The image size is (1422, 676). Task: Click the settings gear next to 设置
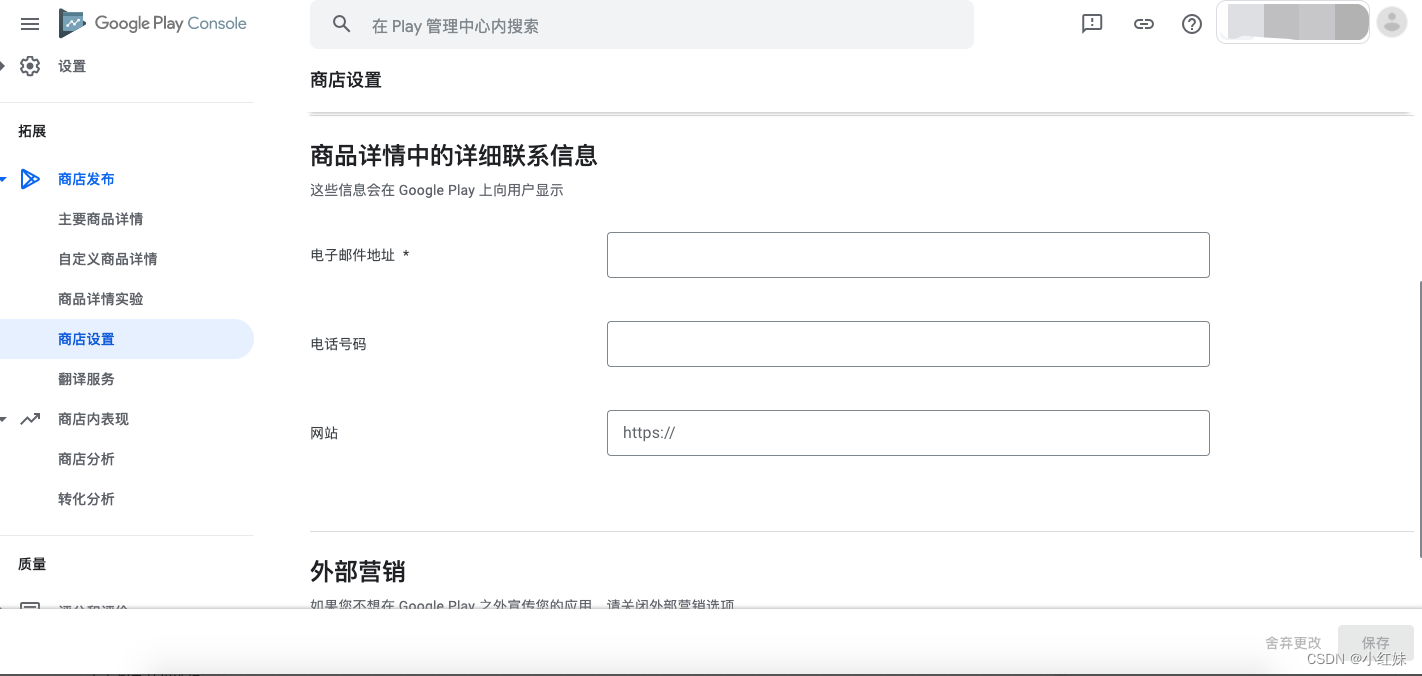tap(30, 65)
